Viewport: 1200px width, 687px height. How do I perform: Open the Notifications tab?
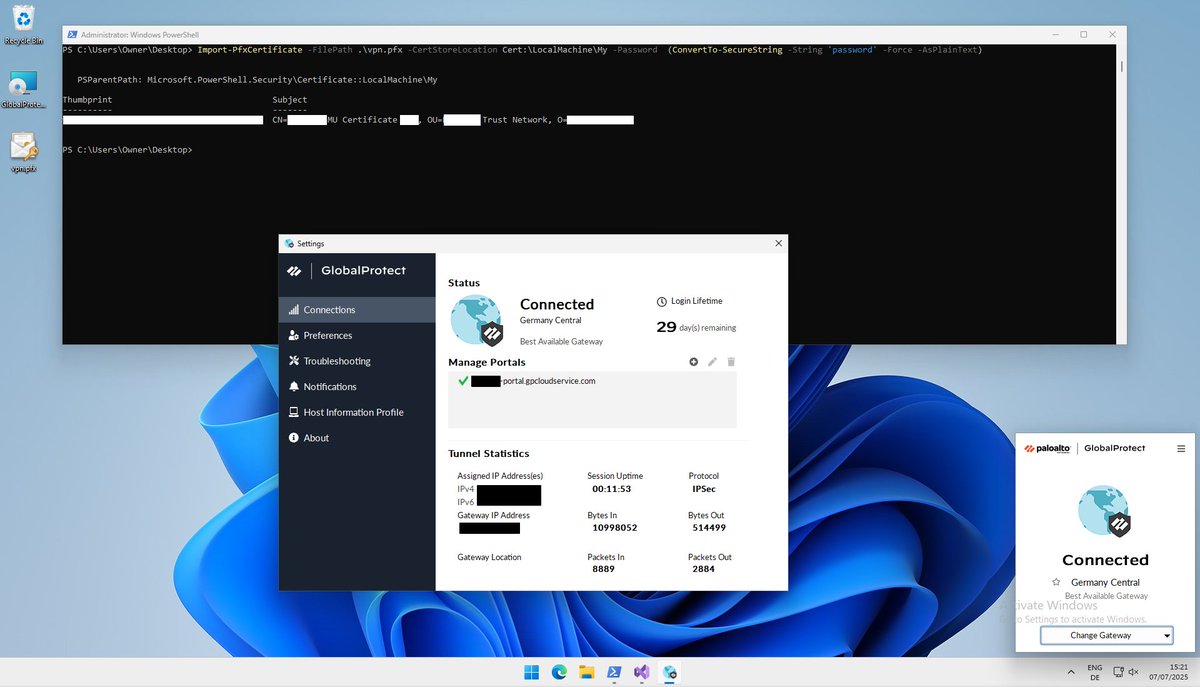click(x=357, y=387)
